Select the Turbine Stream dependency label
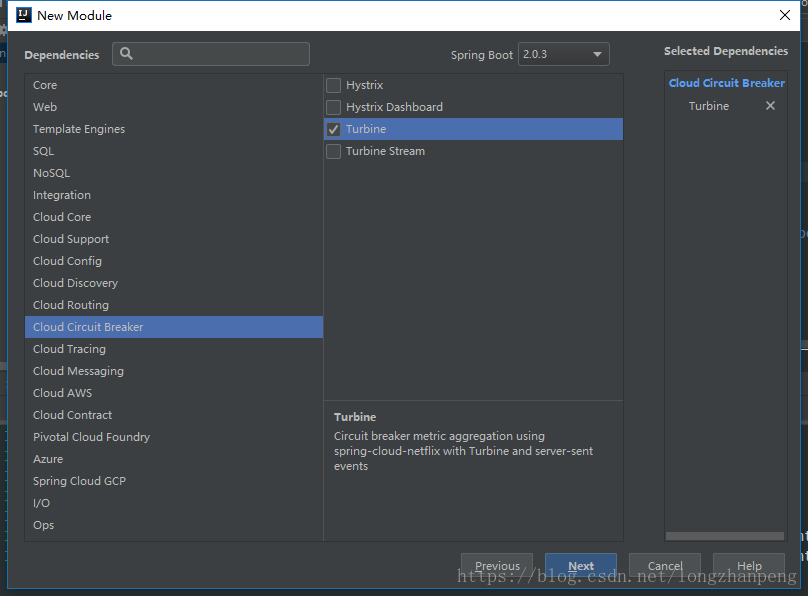Viewport: 808px width, 596px height. pos(385,151)
